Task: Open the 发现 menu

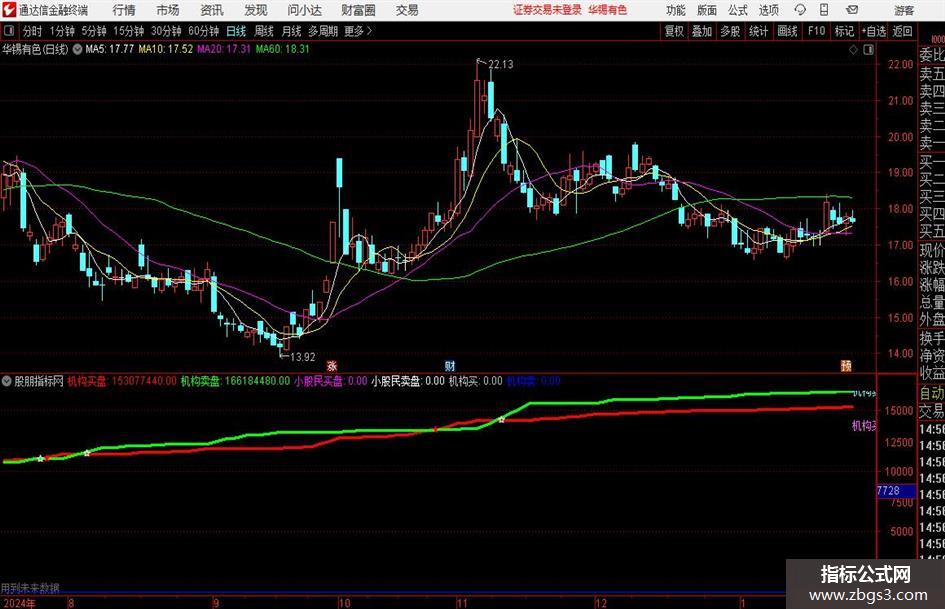Action: [x=256, y=10]
